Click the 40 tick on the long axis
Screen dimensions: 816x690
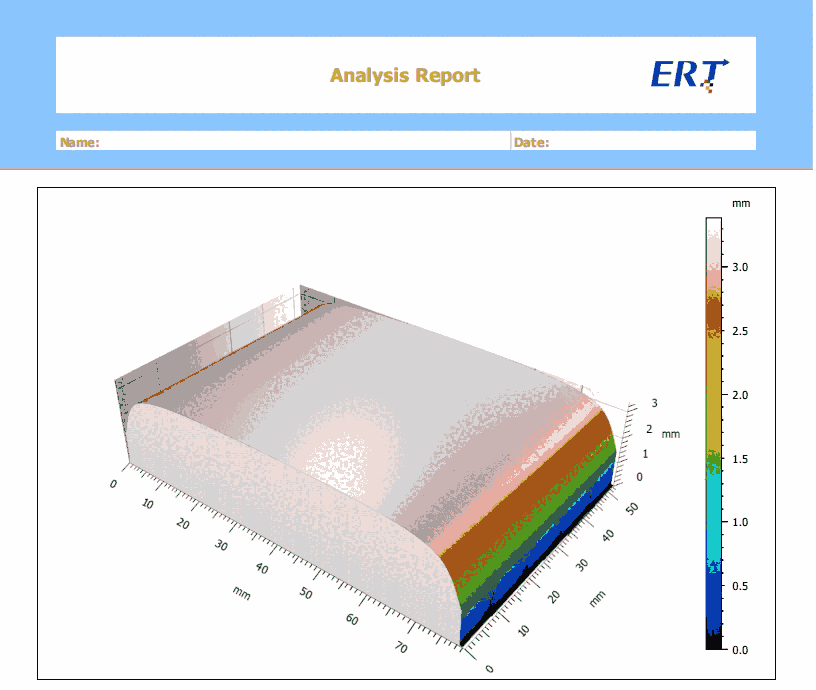tap(262, 568)
